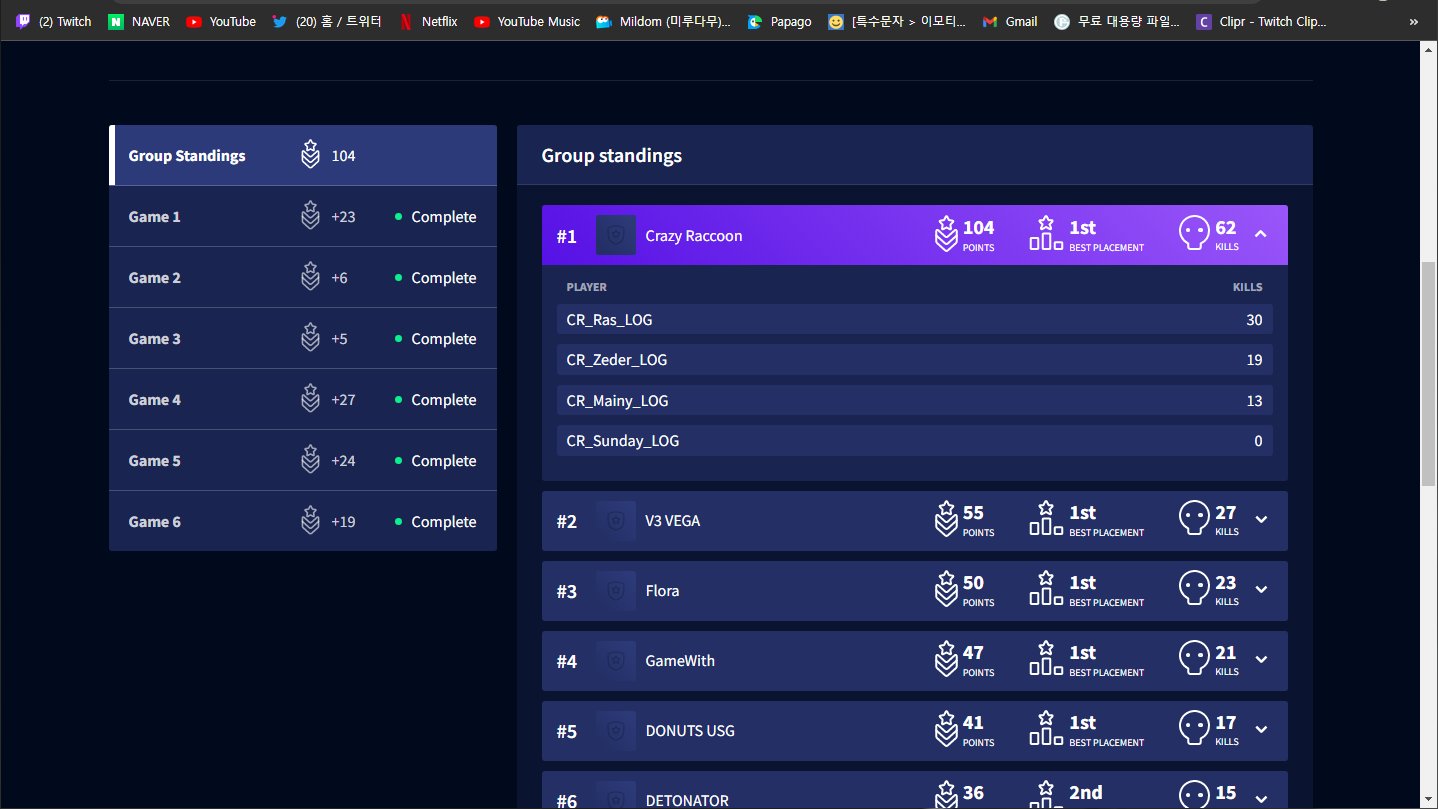Click the skull kills icon for Flora
1438x809 pixels.
click(1194, 588)
